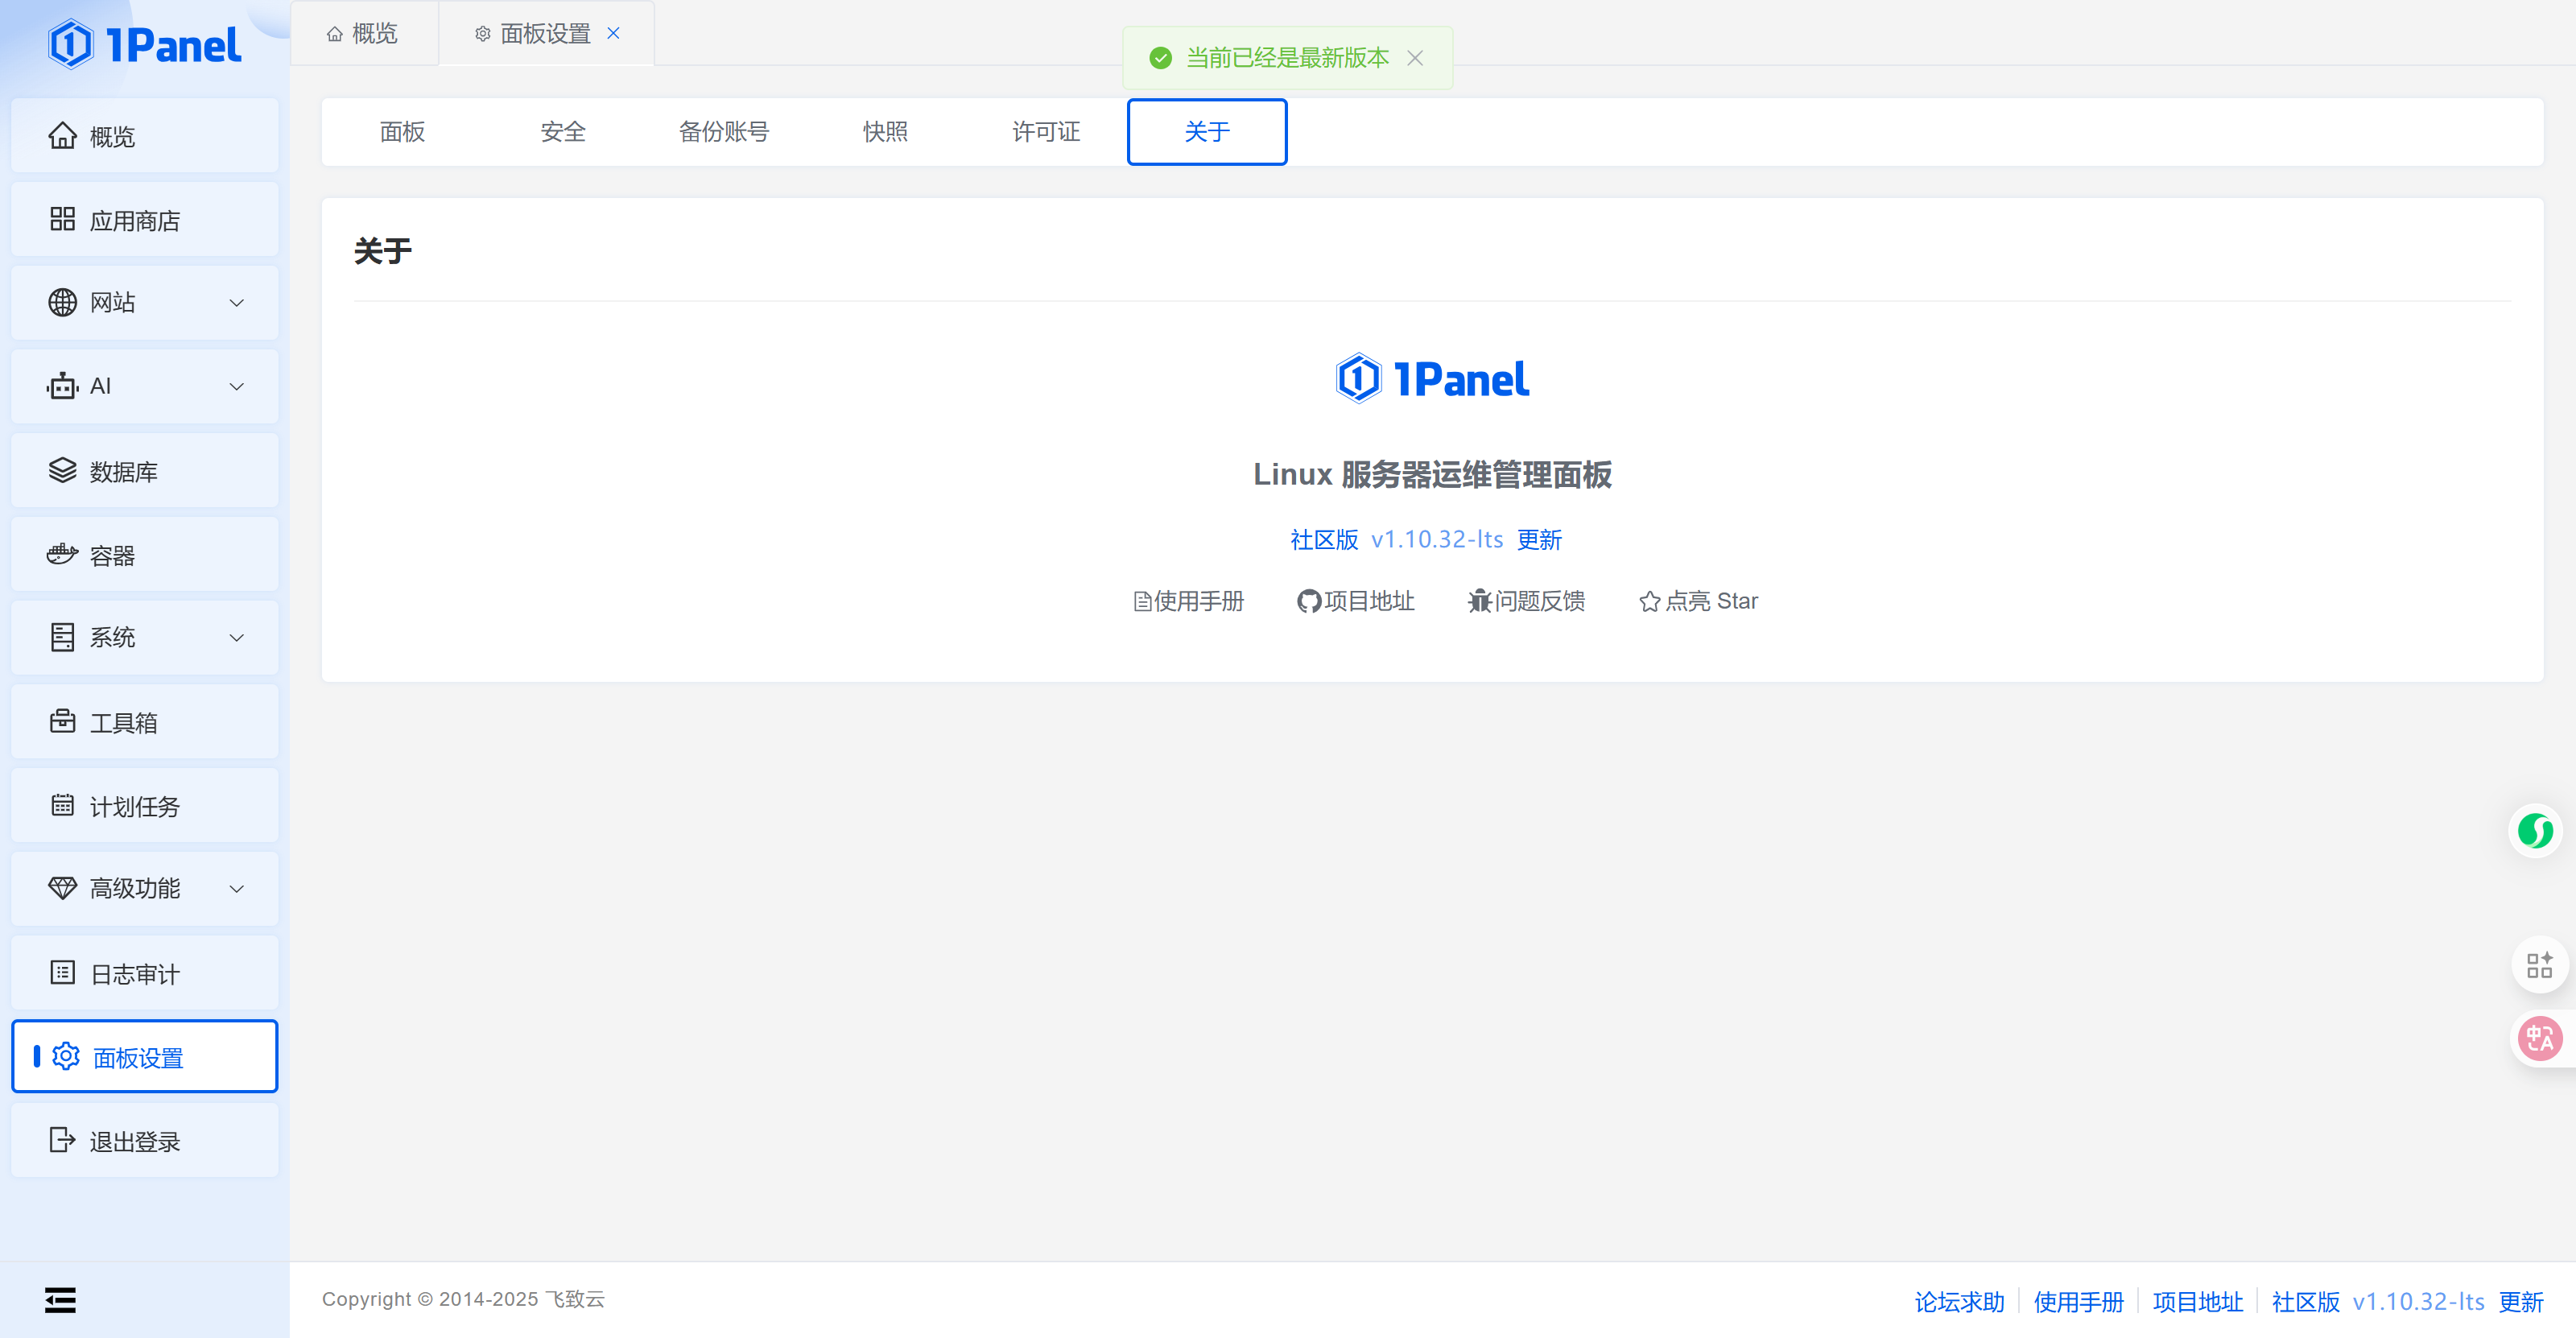Click the v1.10.32-lts version in About card

click(x=1437, y=540)
